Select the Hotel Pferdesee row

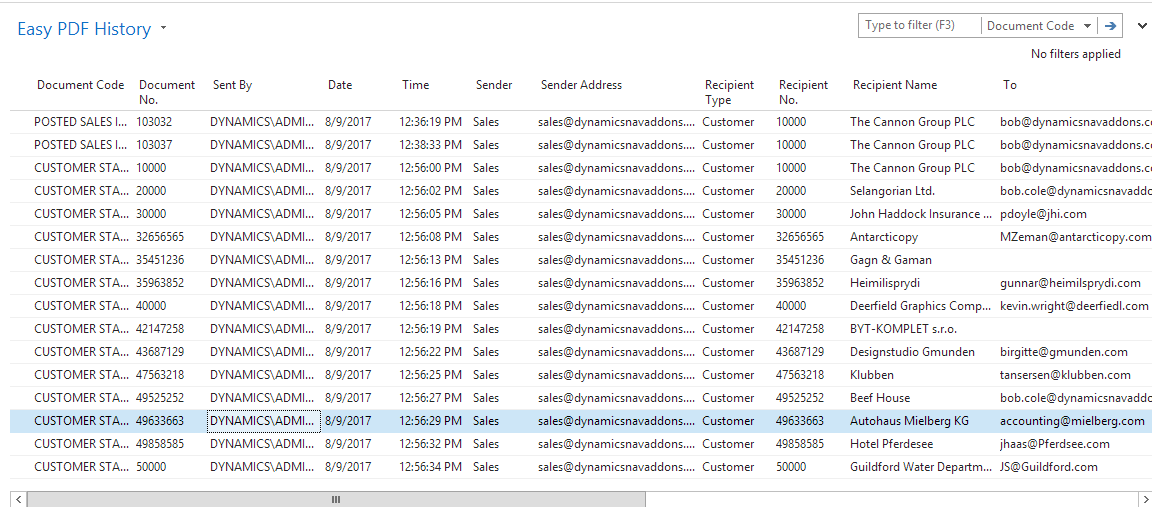[x=893, y=444]
